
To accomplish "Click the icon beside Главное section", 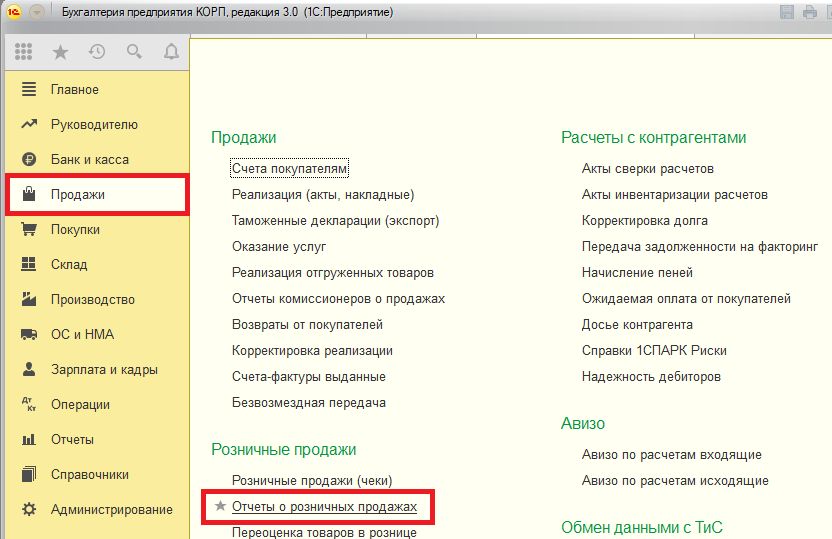I will tap(29, 89).
